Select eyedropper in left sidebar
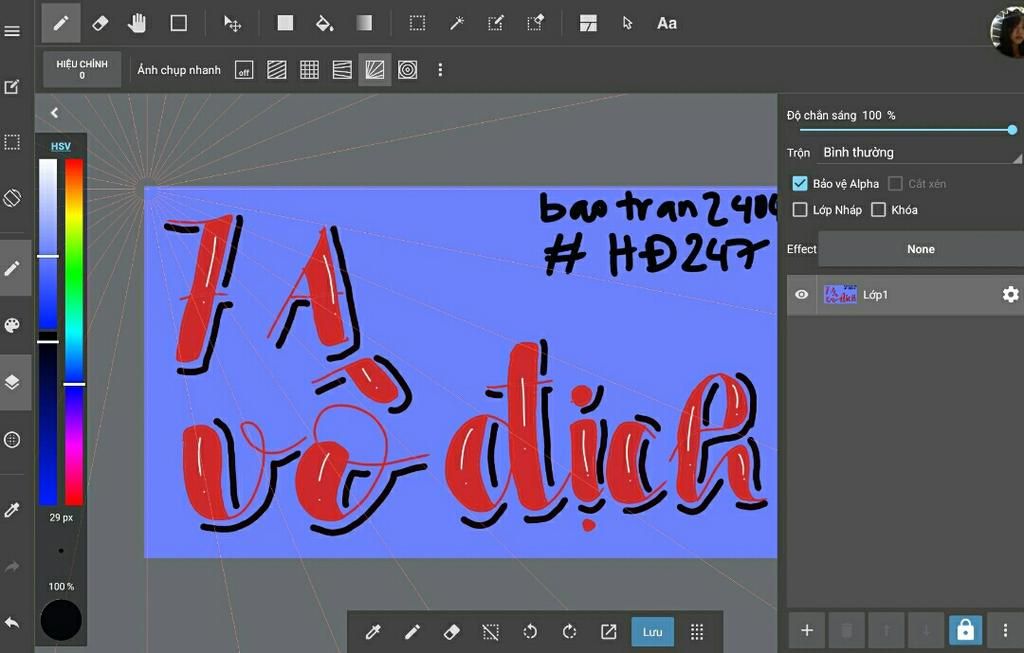Screen dimensions: 1024x653 click(12, 509)
